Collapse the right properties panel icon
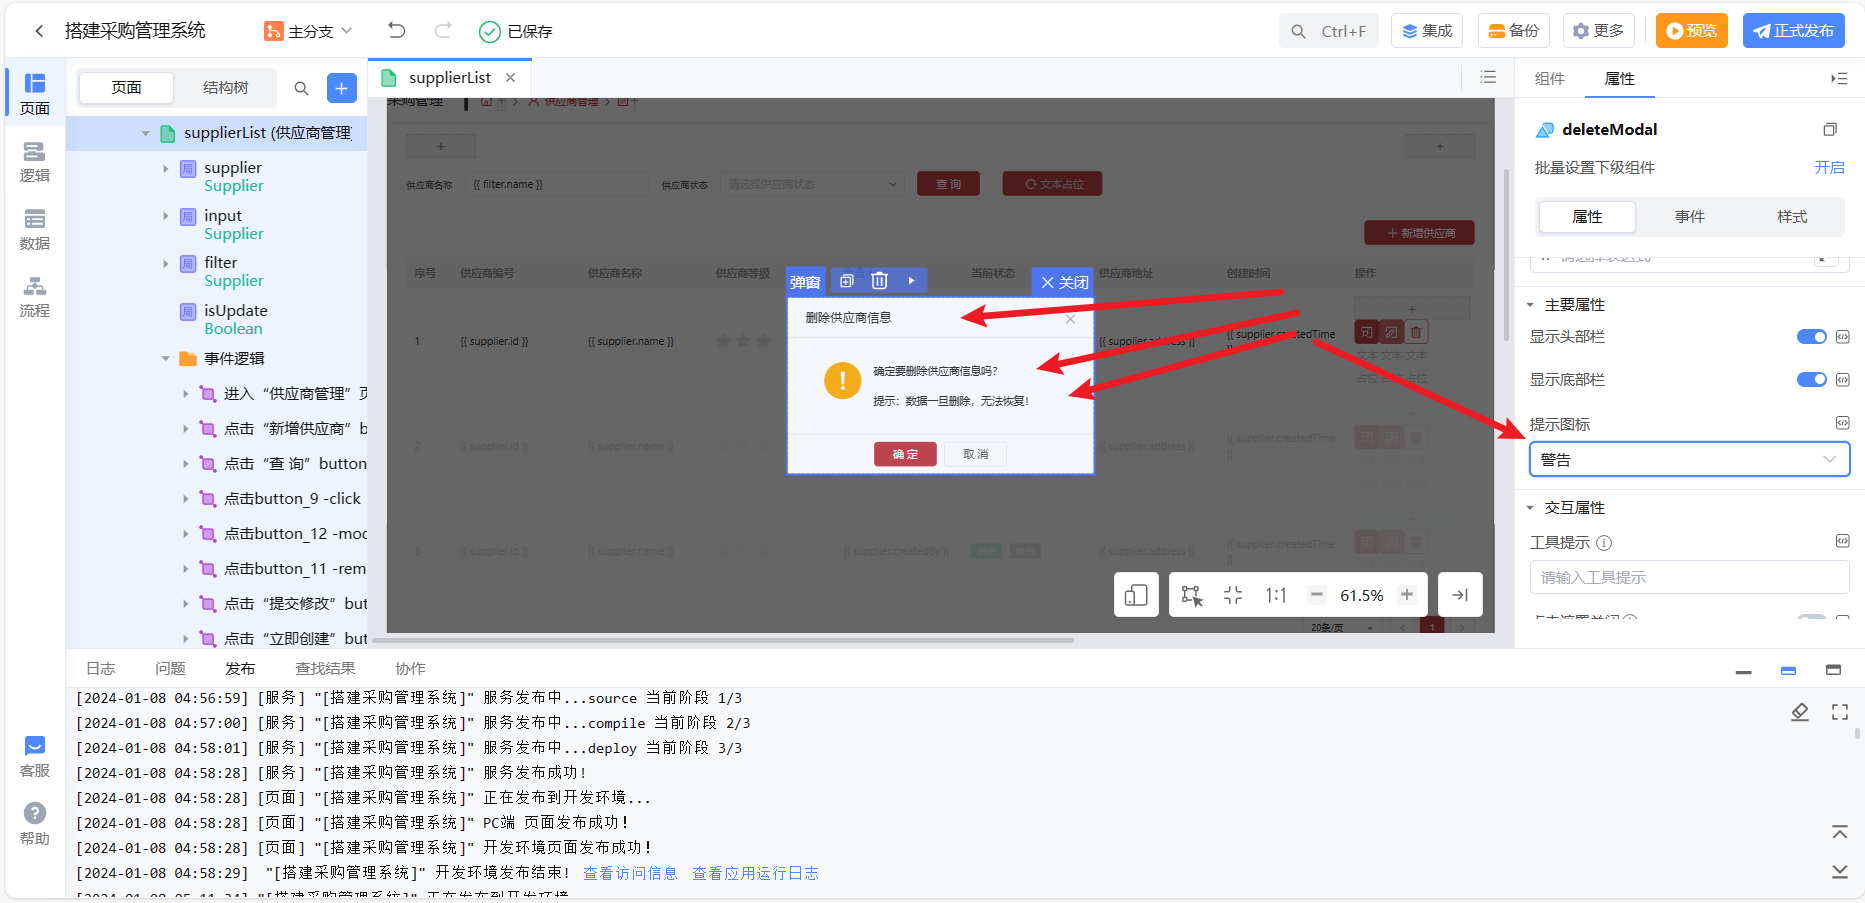This screenshot has height=903, width=1865. 1839,79
